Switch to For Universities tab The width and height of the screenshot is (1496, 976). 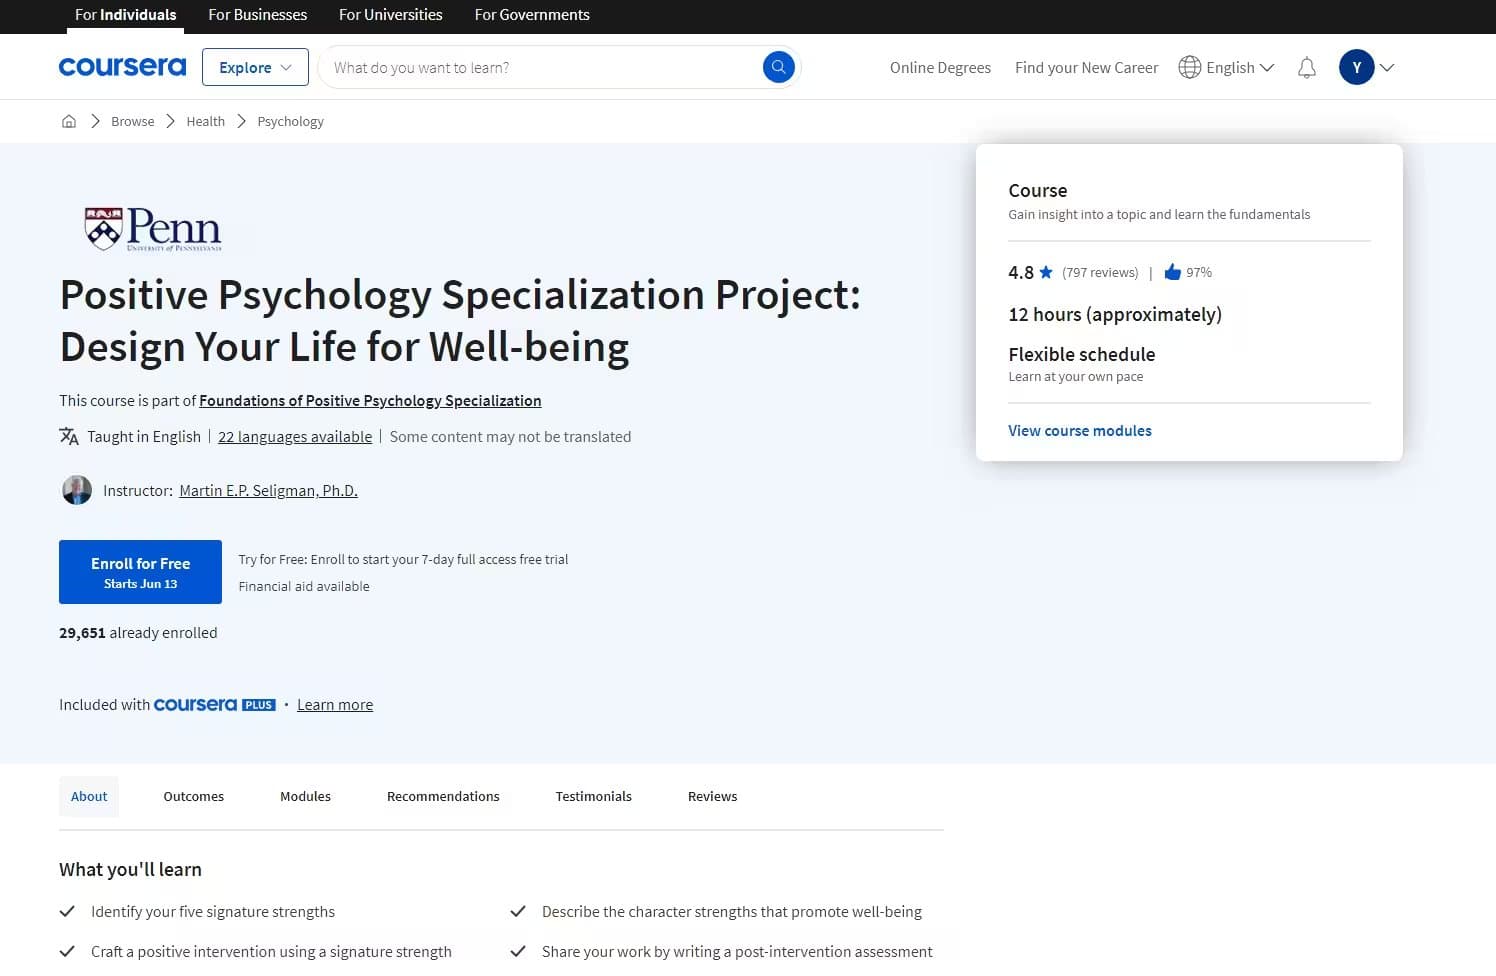click(391, 15)
